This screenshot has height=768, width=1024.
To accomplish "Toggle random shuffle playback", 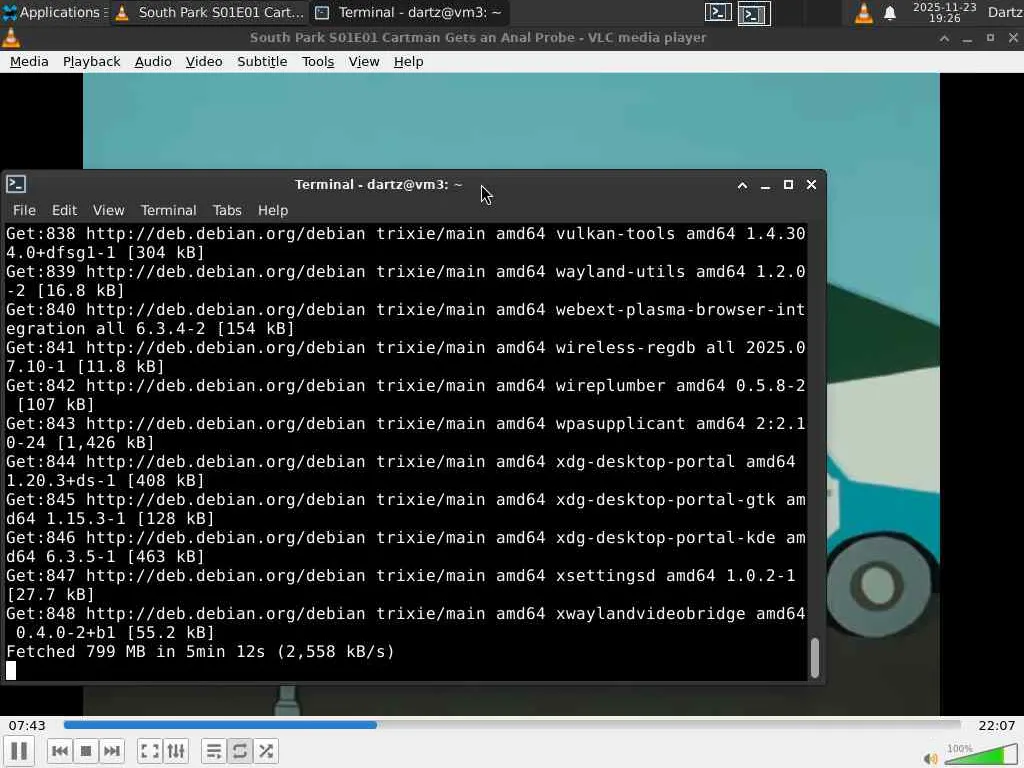I will click(x=266, y=751).
